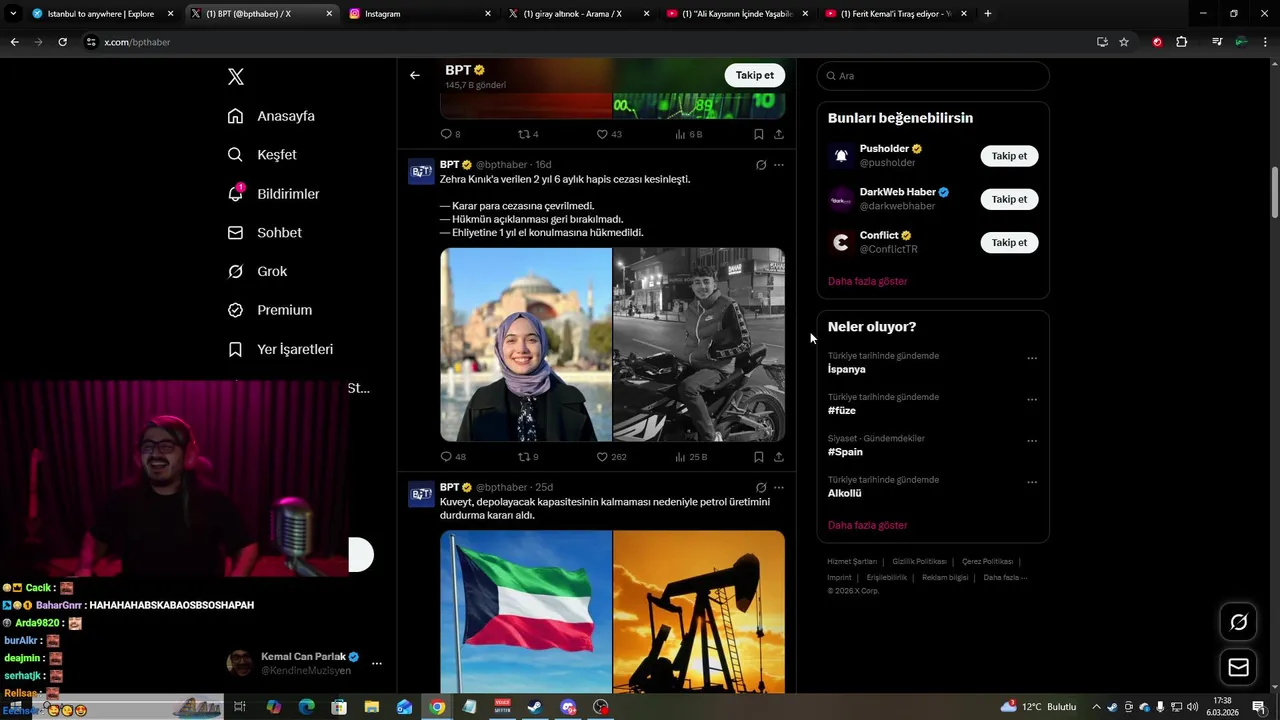Open more options for Alkollü trend
Screen dimensions: 1280x720
click(x=1032, y=483)
